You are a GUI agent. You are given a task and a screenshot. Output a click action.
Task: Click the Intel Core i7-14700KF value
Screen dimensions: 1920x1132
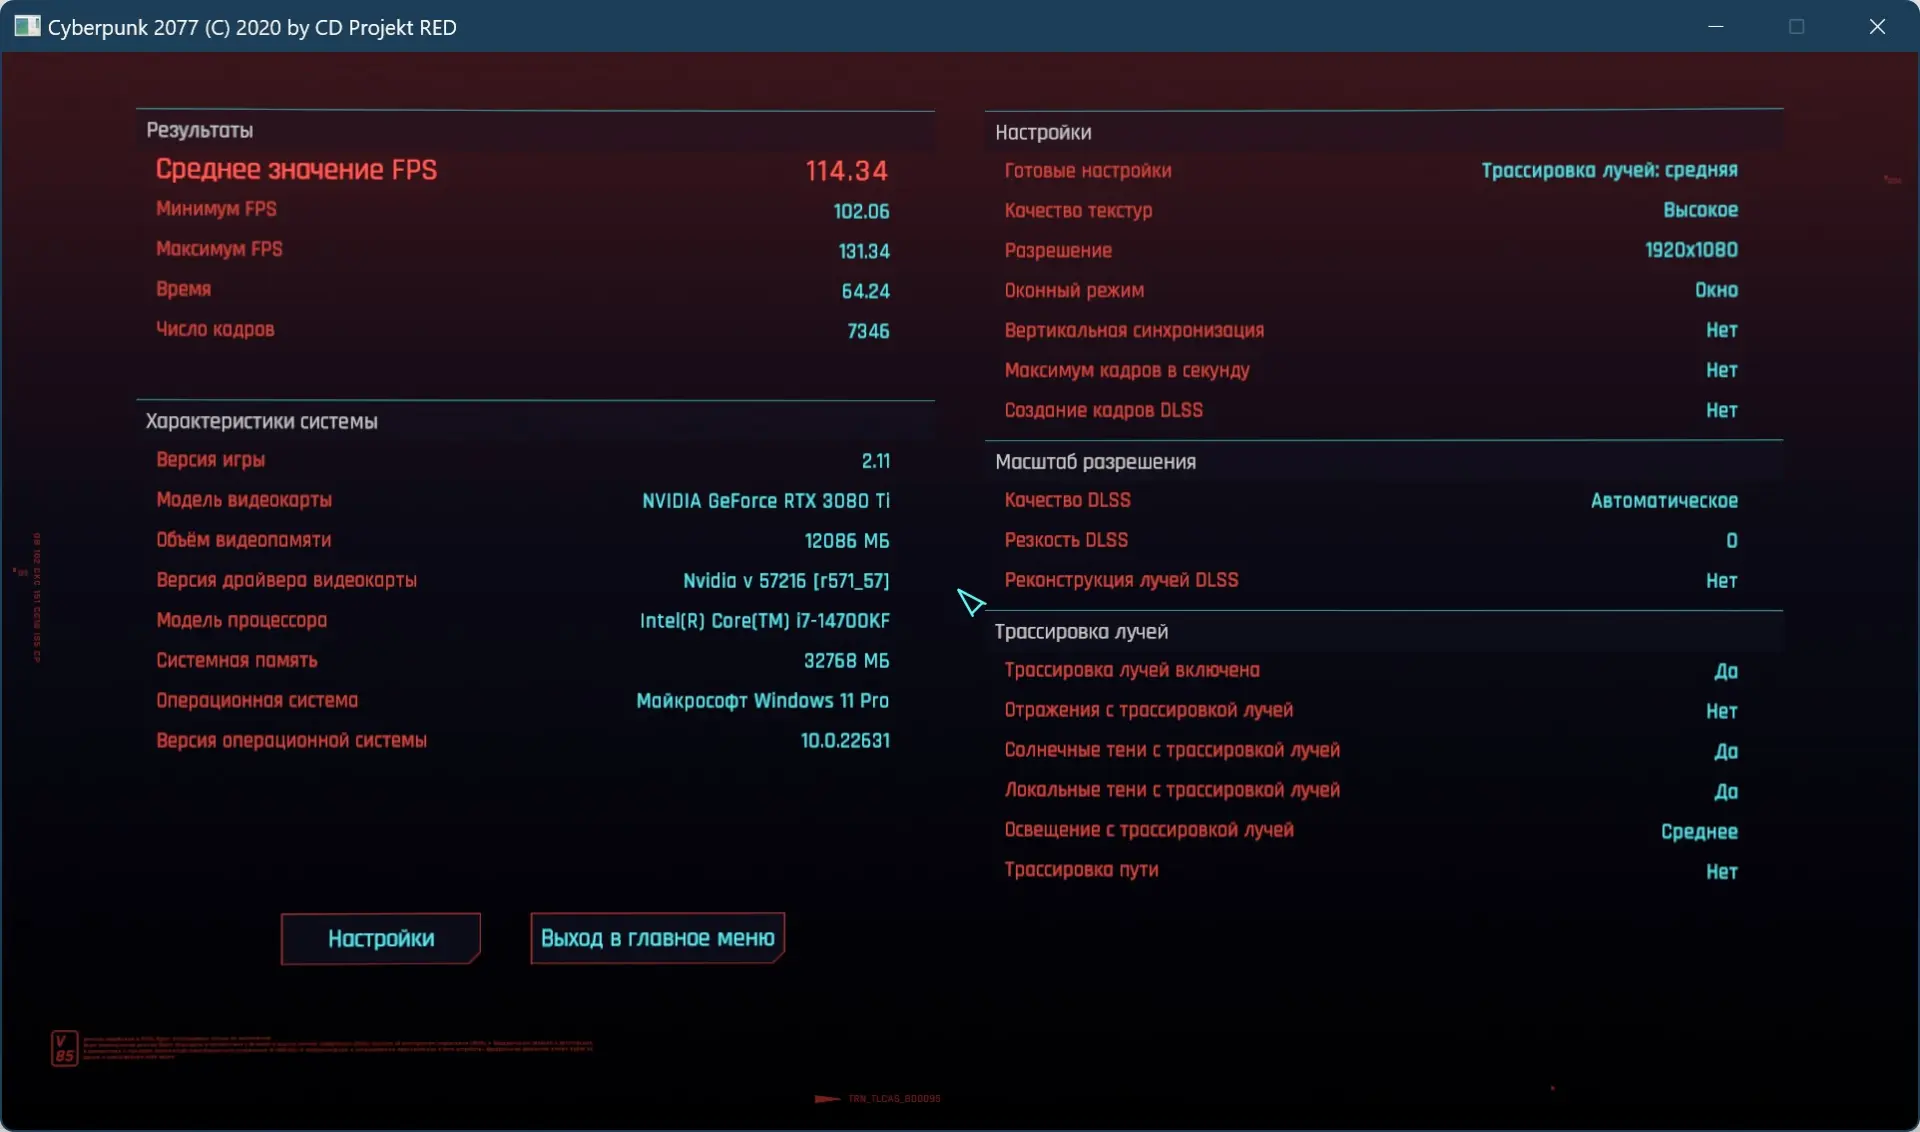point(765,621)
